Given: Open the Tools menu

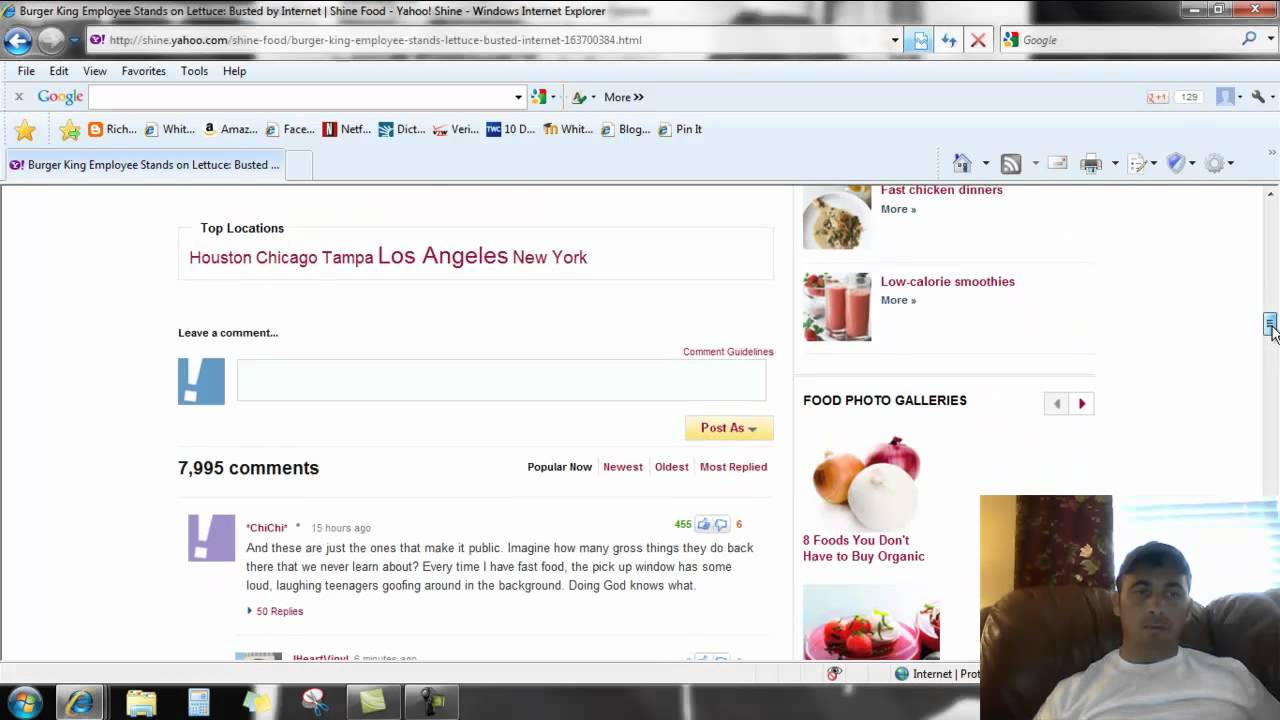Looking at the screenshot, I should click(x=194, y=71).
